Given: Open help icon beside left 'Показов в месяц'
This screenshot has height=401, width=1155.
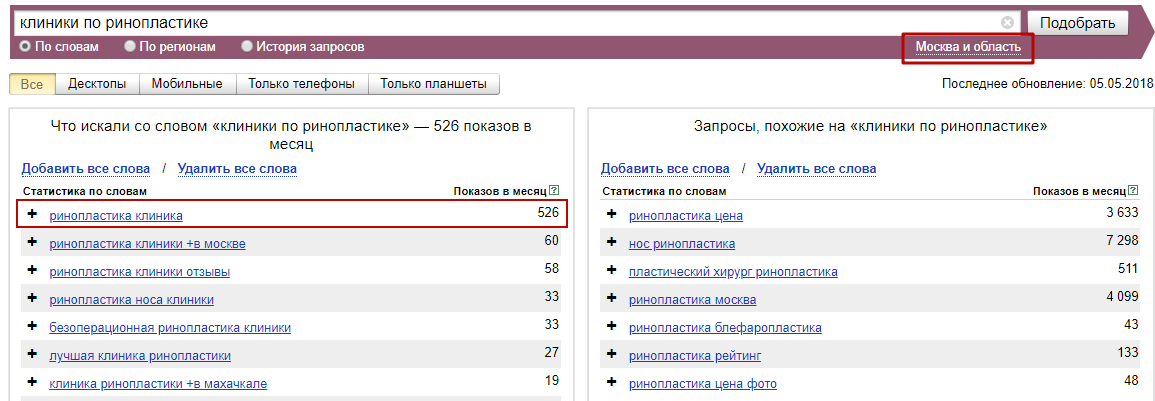Looking at the screenshot, I should coord(554,191).
